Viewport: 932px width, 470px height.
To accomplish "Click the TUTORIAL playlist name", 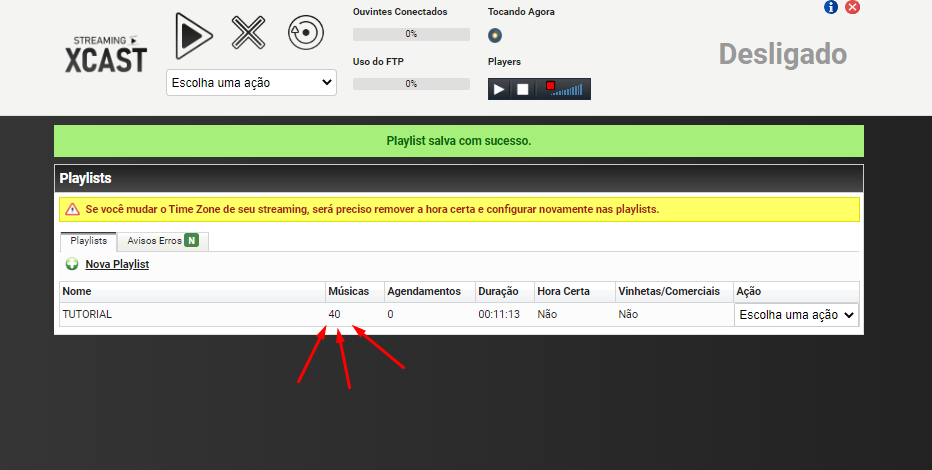I will pyautogui.click(x=87, y=314).
